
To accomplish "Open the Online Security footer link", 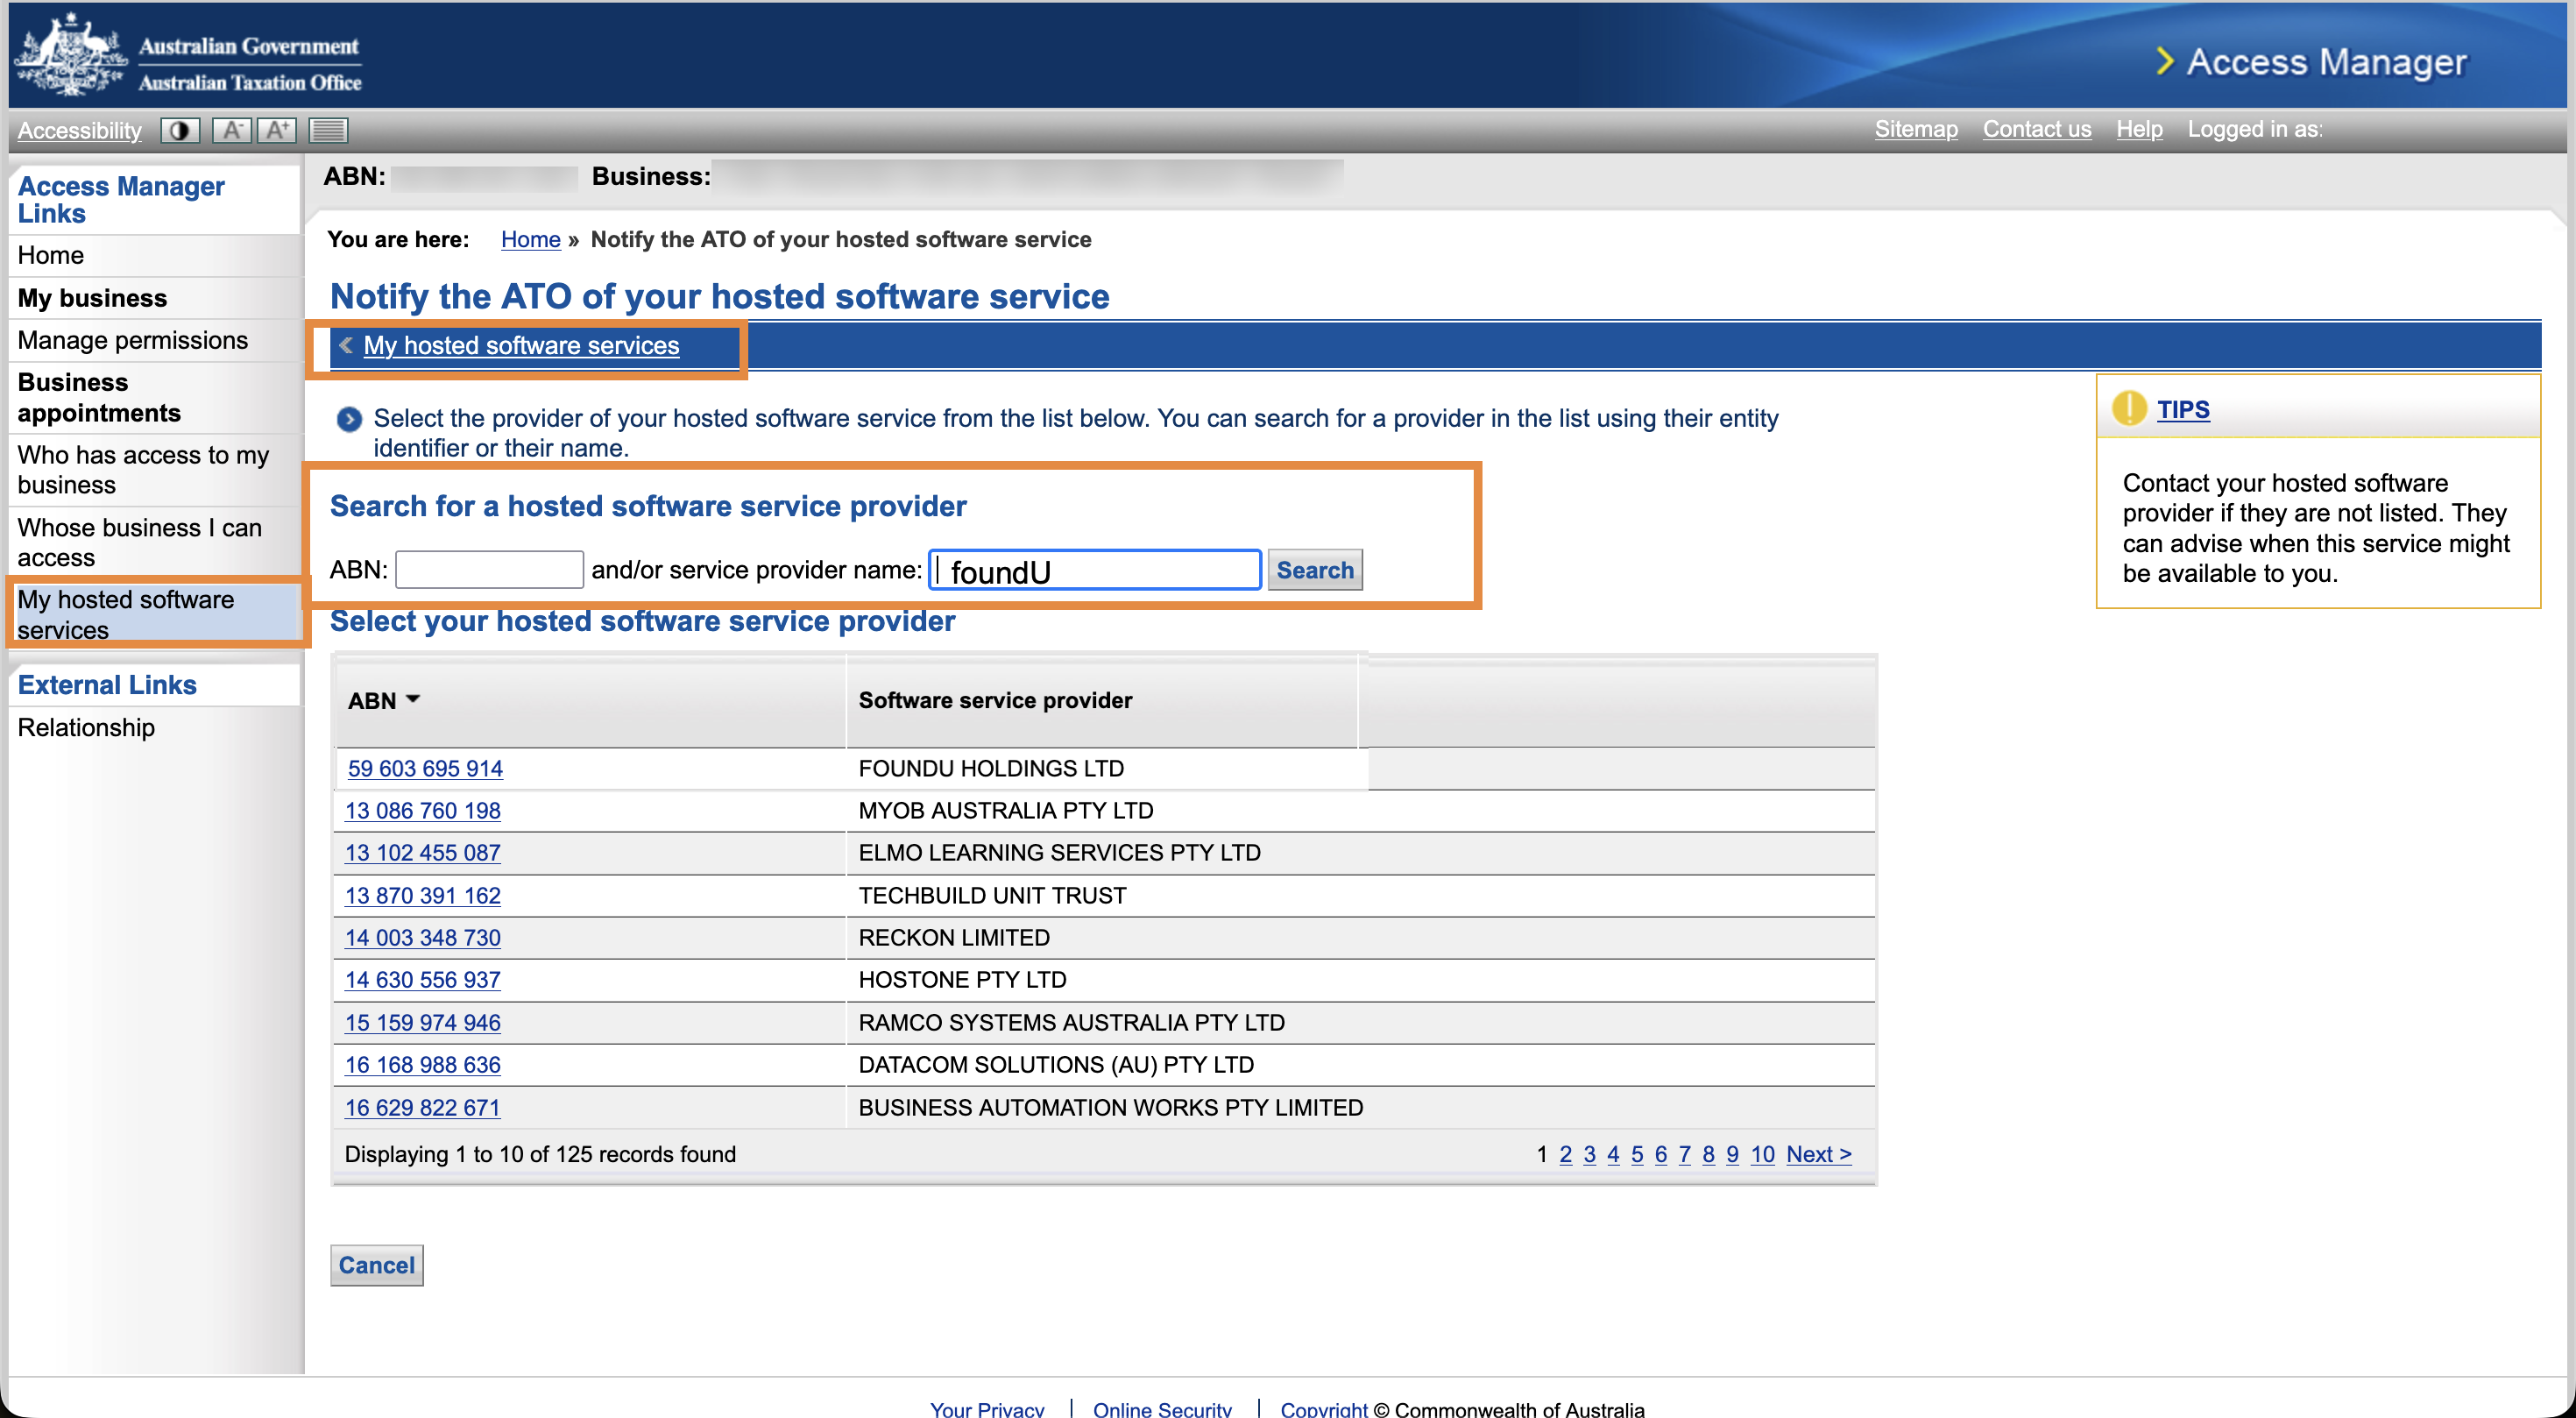I will pos(1162,1408).
